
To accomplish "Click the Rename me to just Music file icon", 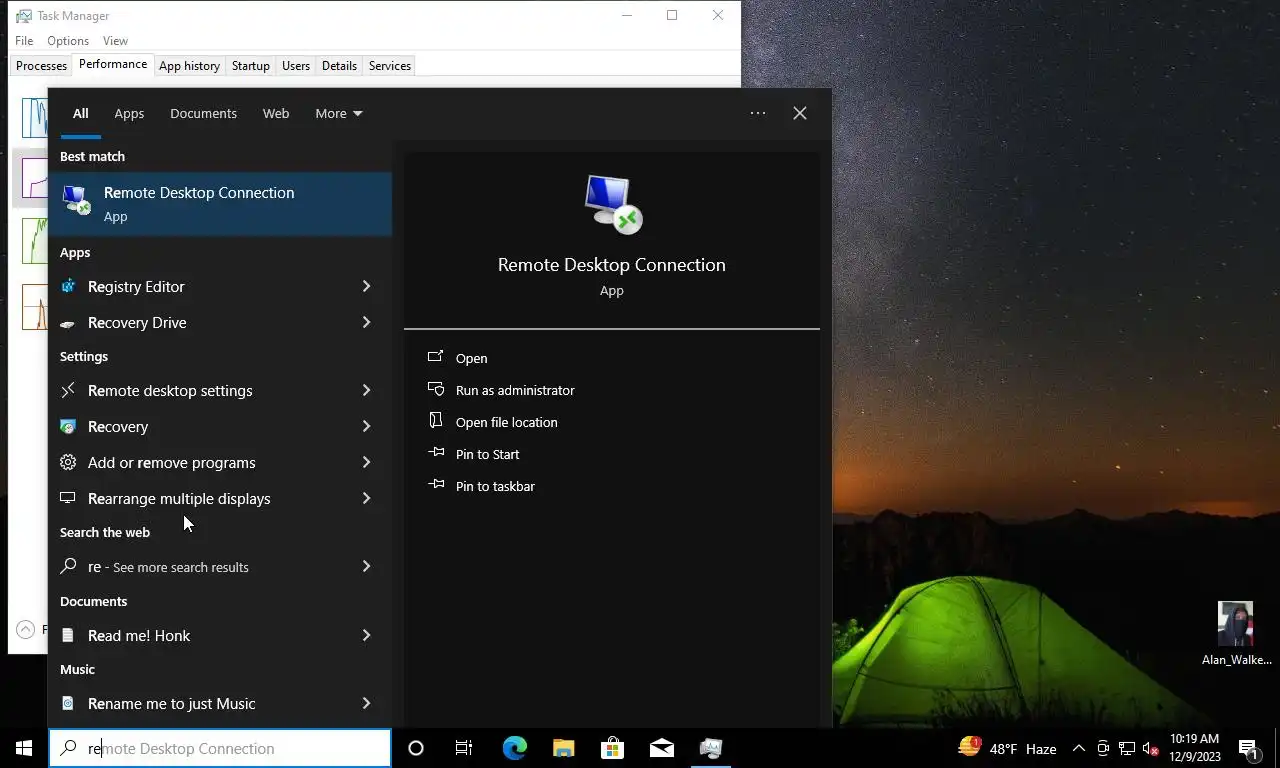I will coord(68,703).
